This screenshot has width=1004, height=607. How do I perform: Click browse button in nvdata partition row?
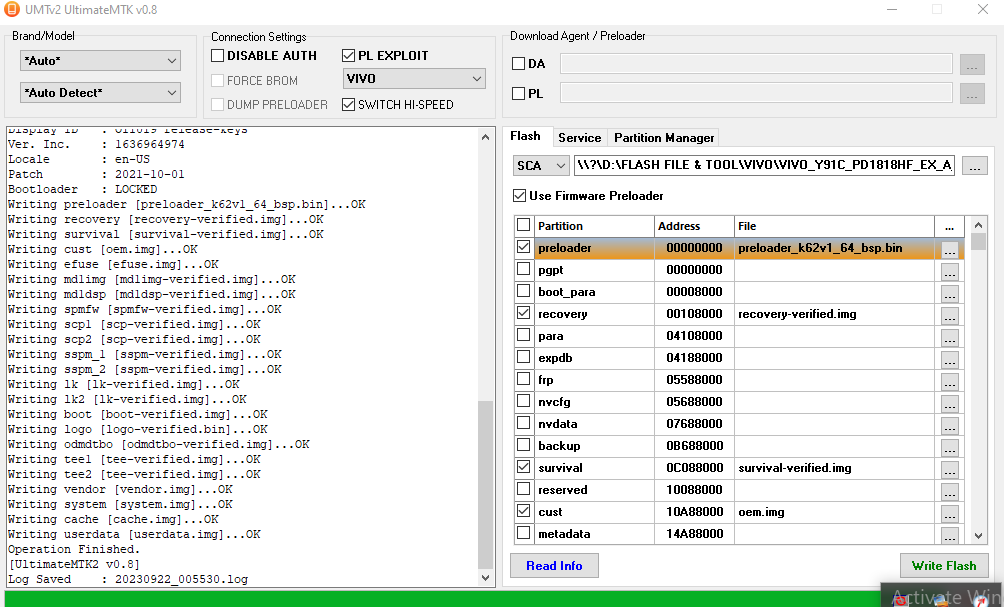pos(949,425)
